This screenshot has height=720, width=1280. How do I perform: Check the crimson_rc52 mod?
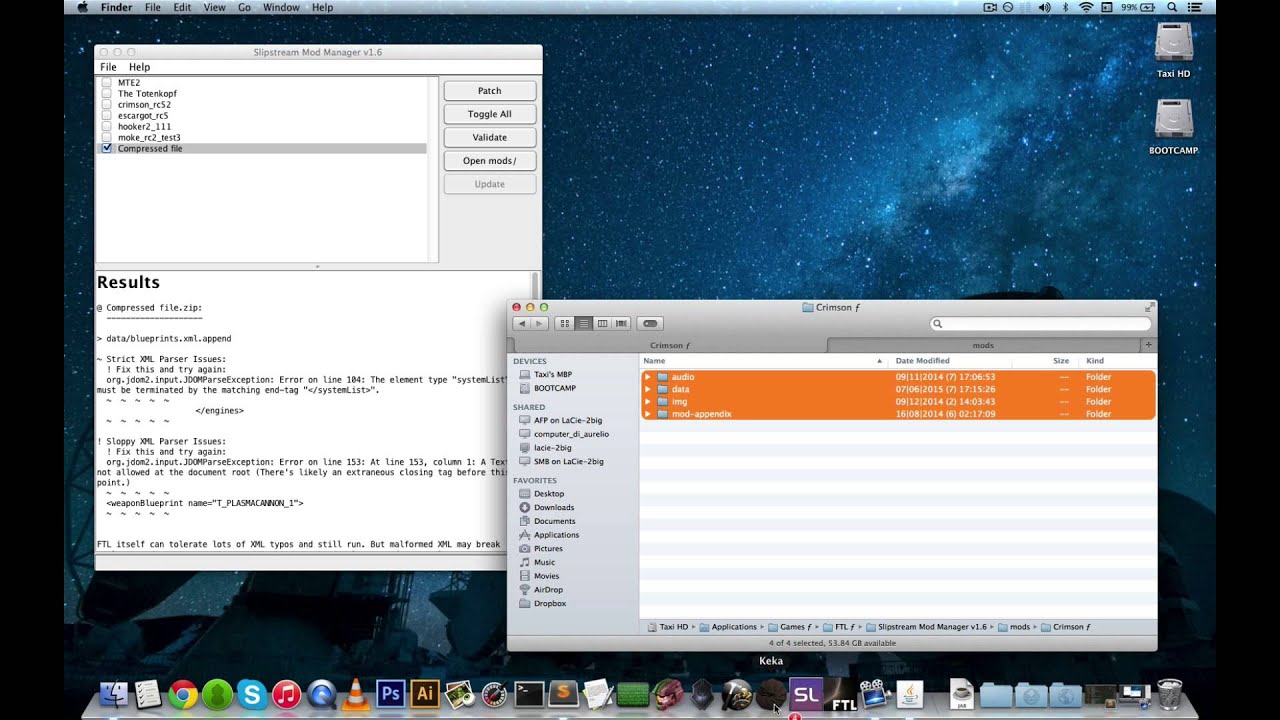[x=106, y=104]
